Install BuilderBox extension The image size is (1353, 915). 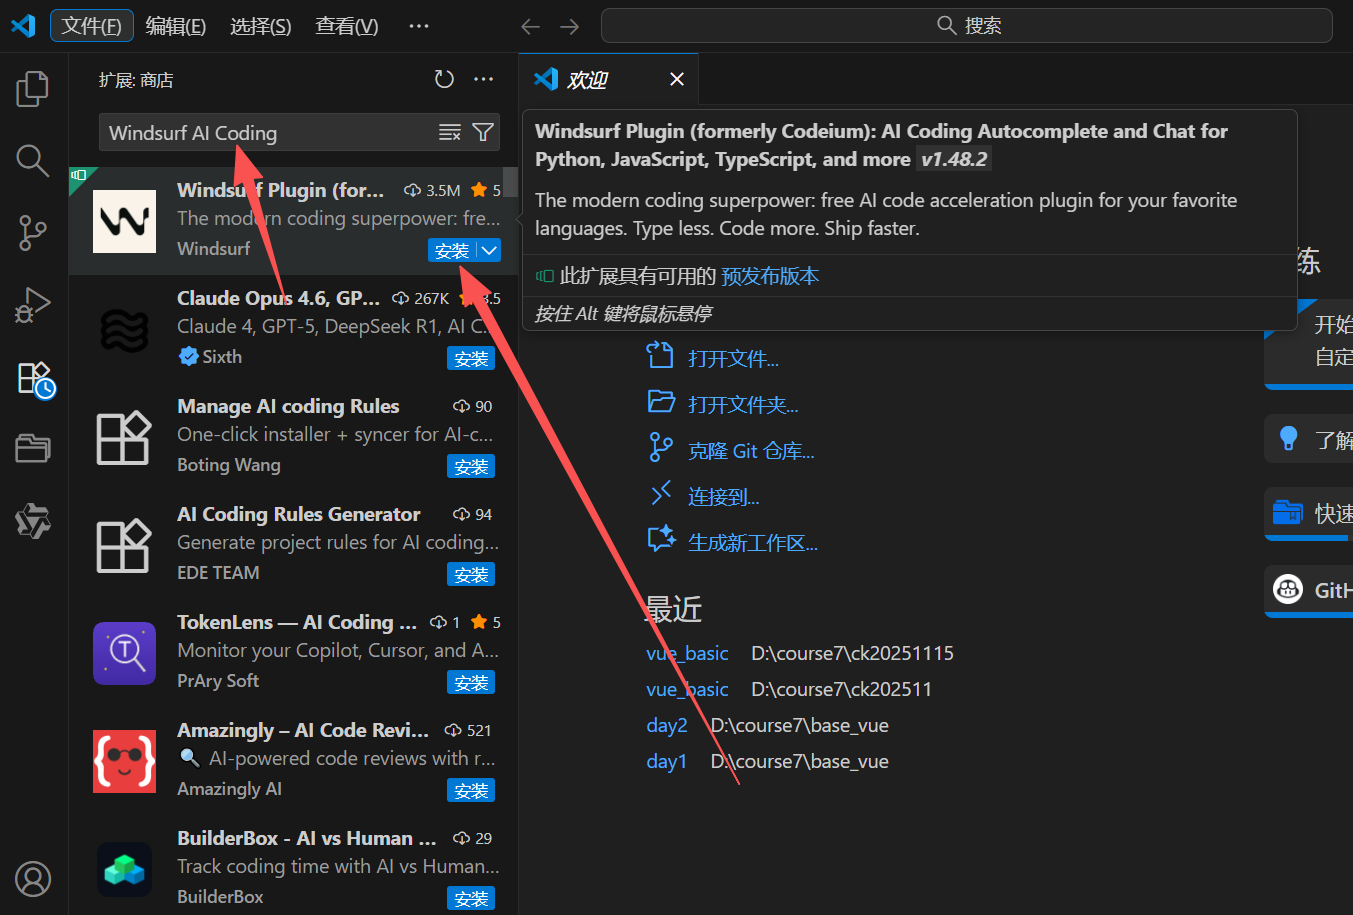(471, 899)
